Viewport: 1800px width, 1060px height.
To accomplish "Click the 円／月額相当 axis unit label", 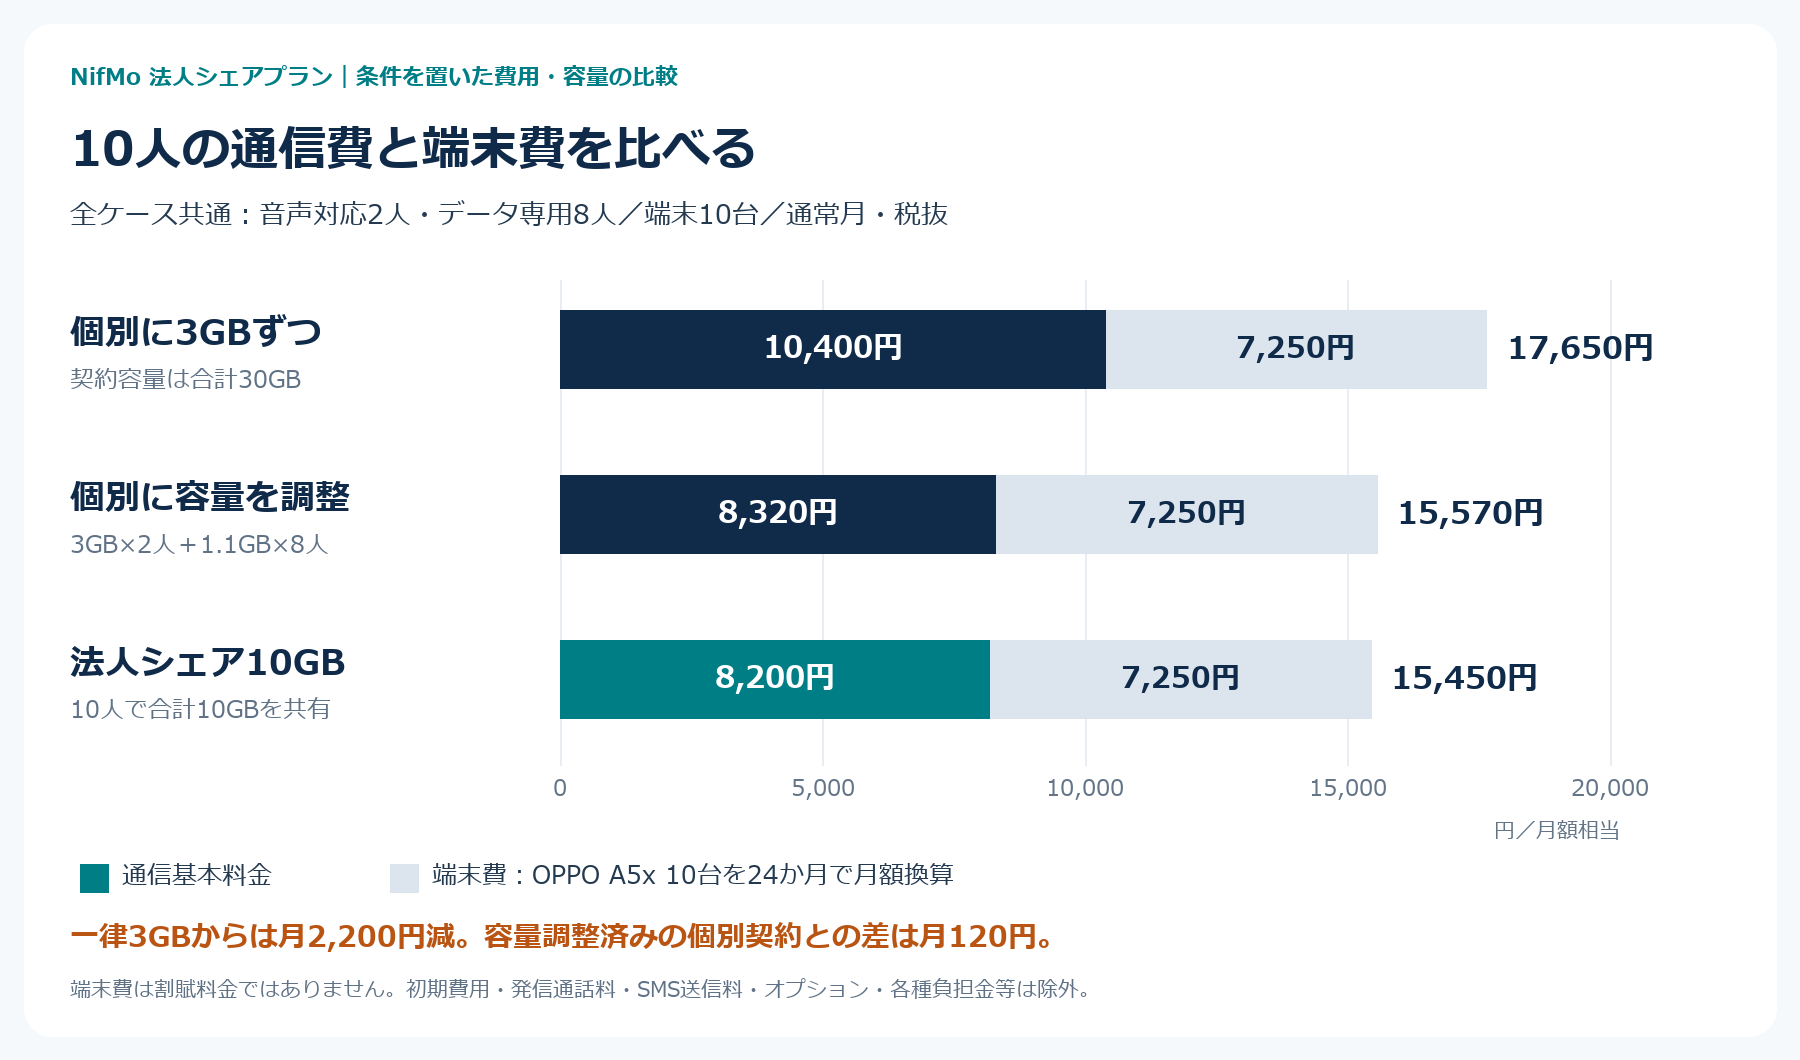I will [x=1557, y=830].
